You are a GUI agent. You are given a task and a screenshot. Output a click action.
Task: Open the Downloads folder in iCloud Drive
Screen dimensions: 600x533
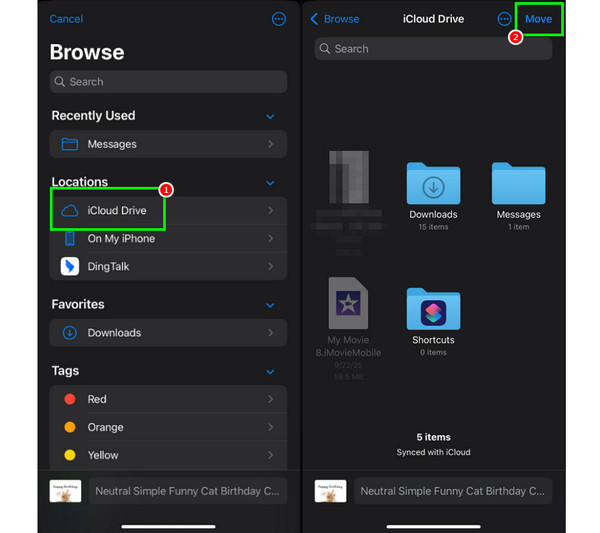click(433, 196)
